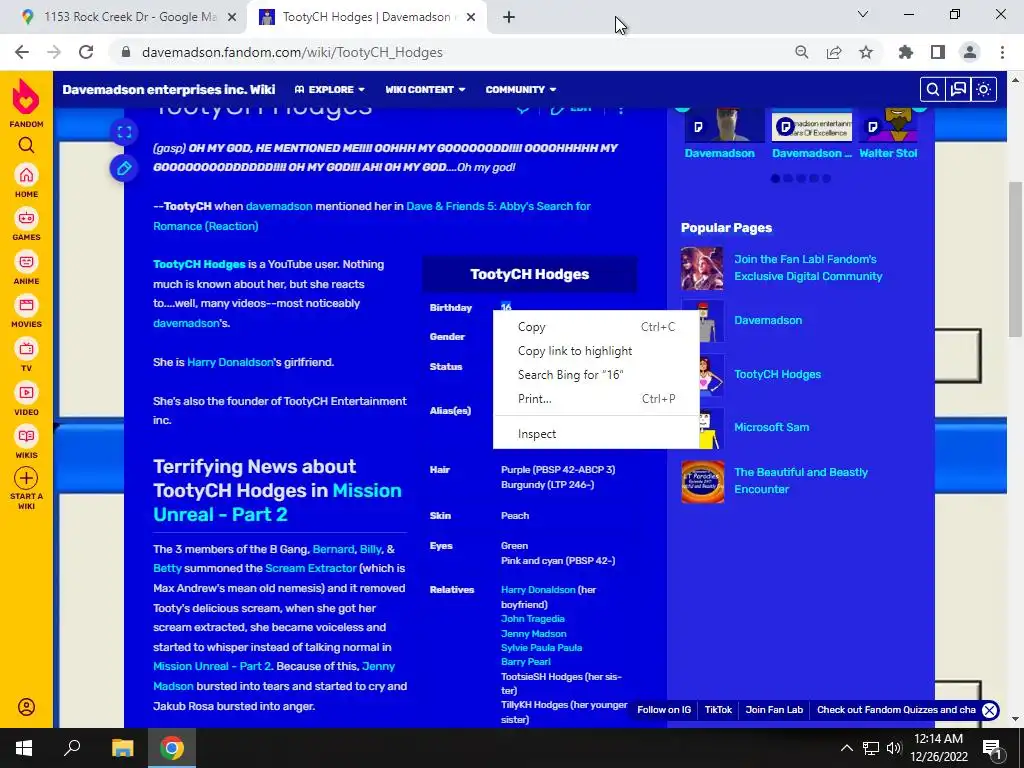Open Chrome three-dot menu
The image size is (1024, 768).
tap(1002, 52)
